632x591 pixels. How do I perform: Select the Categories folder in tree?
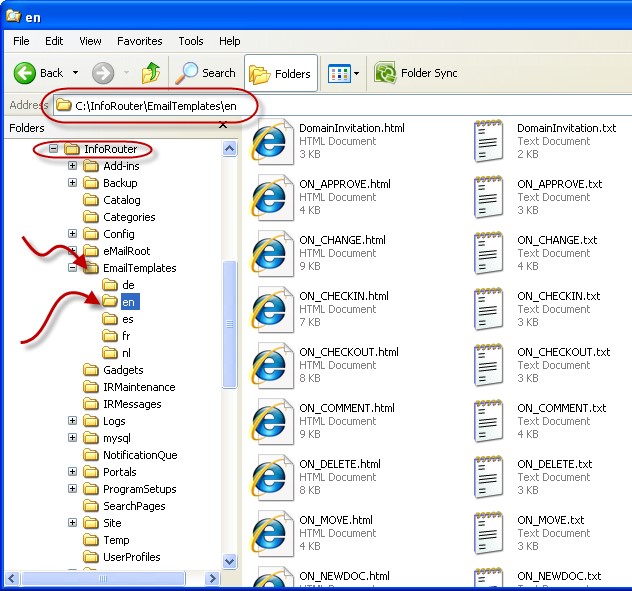click(119, 217)
